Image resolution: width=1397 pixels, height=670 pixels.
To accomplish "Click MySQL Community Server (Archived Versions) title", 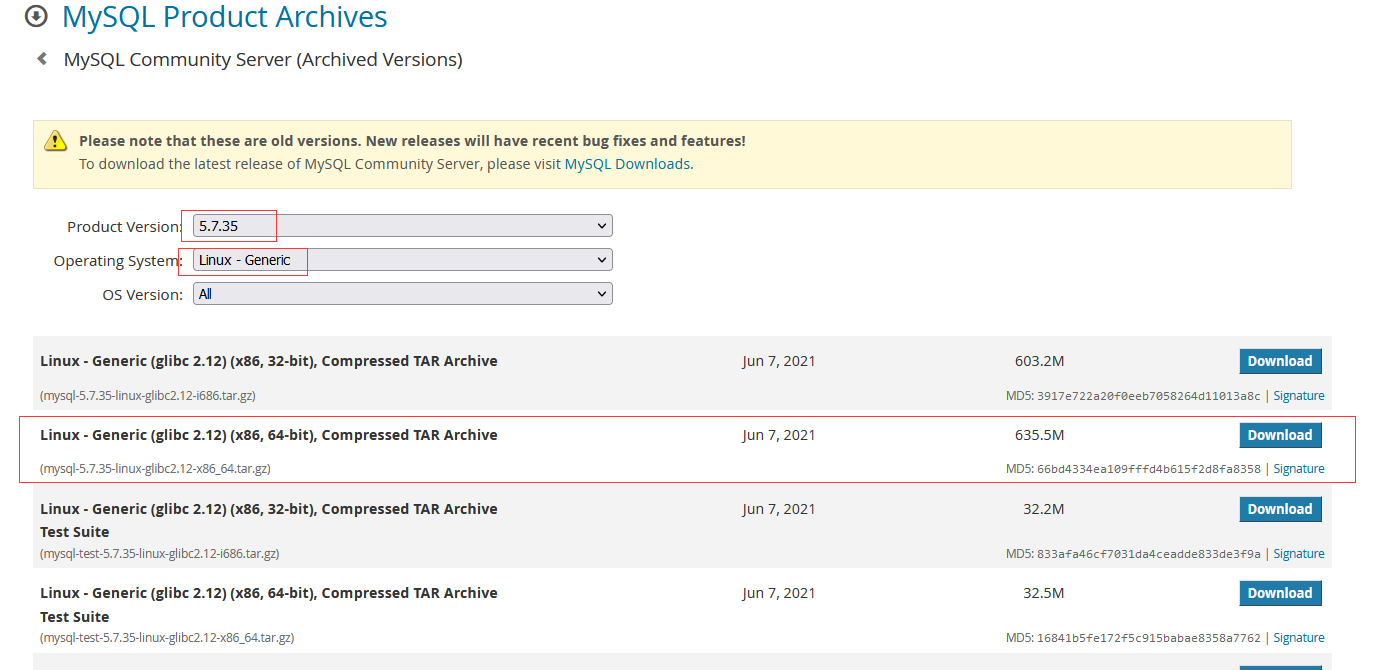I will [x=263, y=60].
